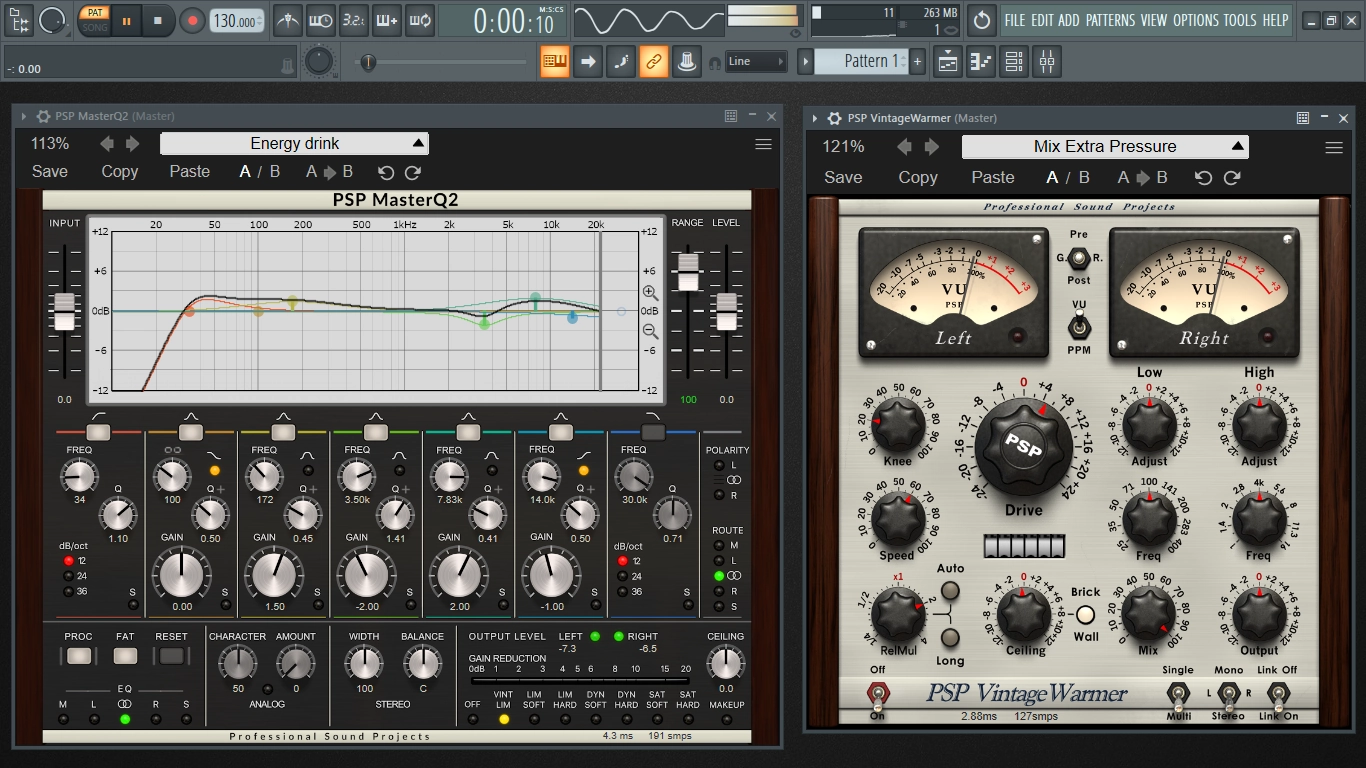The image size is (1366, 768).
Task: Select the next preset in PSP MasterQ2
Action: [133, 144]
